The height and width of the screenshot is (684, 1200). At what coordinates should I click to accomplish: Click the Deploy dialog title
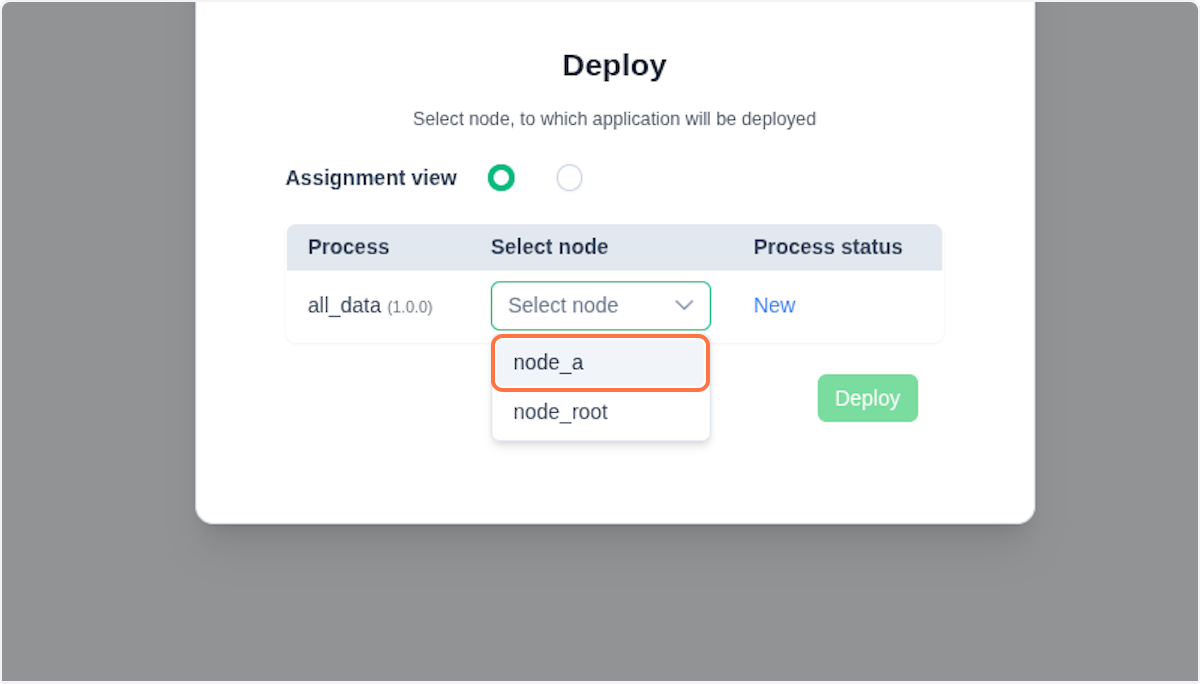click(613, 64)
